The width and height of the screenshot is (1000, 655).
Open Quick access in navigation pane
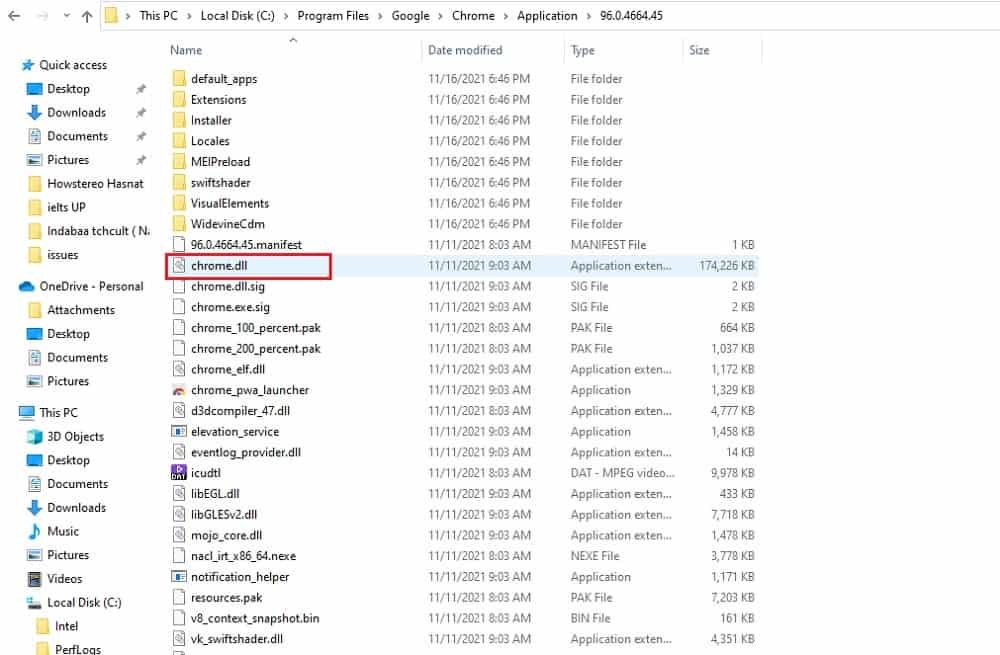(x=73, y=64)
